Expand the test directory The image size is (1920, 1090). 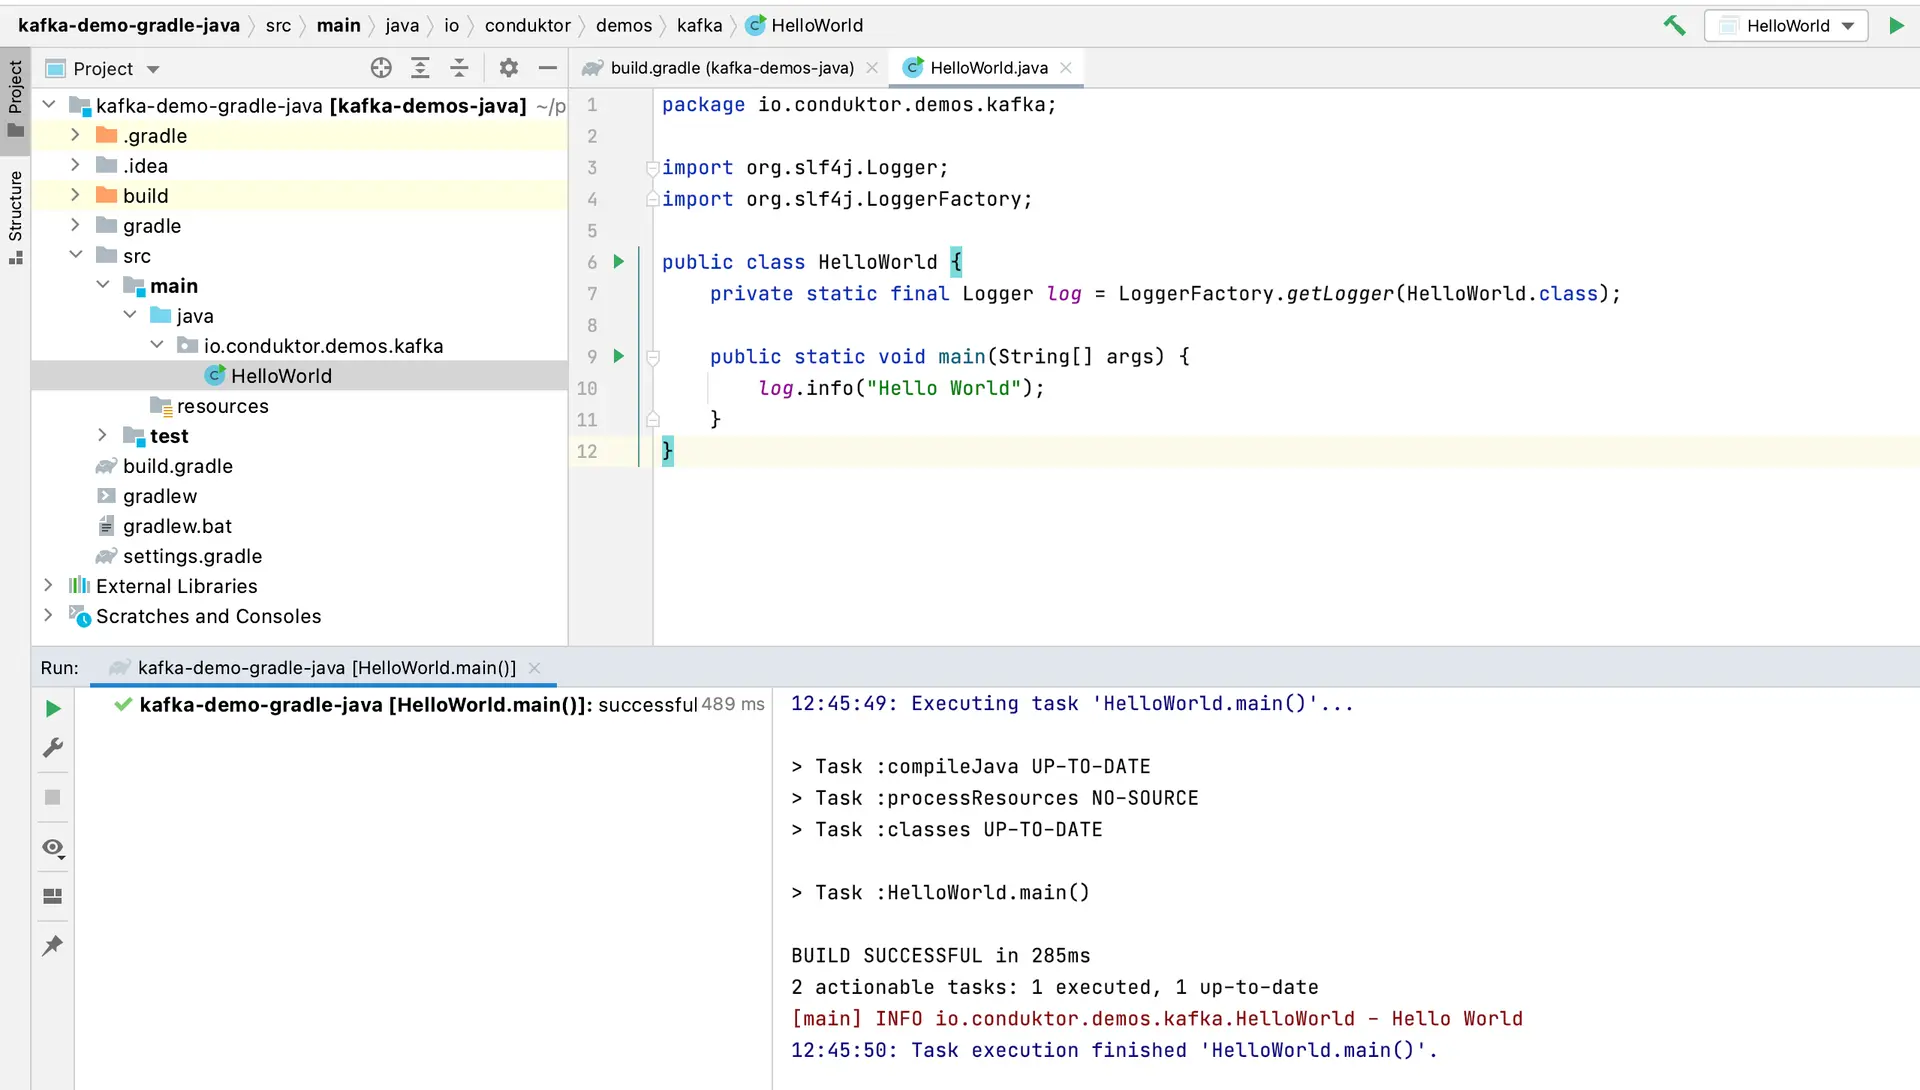103,436
